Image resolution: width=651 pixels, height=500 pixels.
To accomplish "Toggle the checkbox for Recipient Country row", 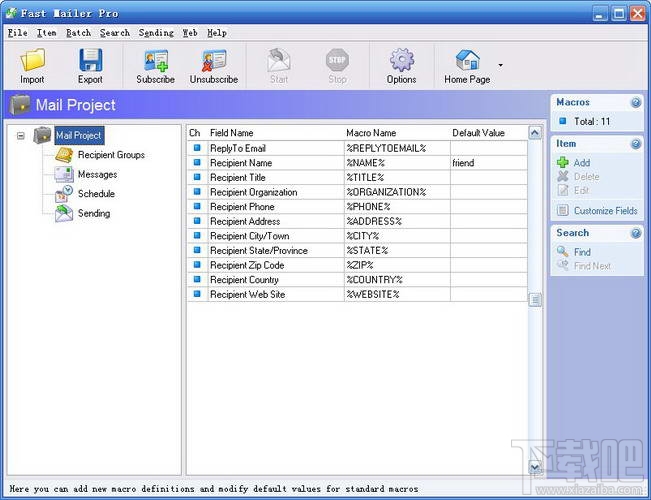I will coord(197,280).
